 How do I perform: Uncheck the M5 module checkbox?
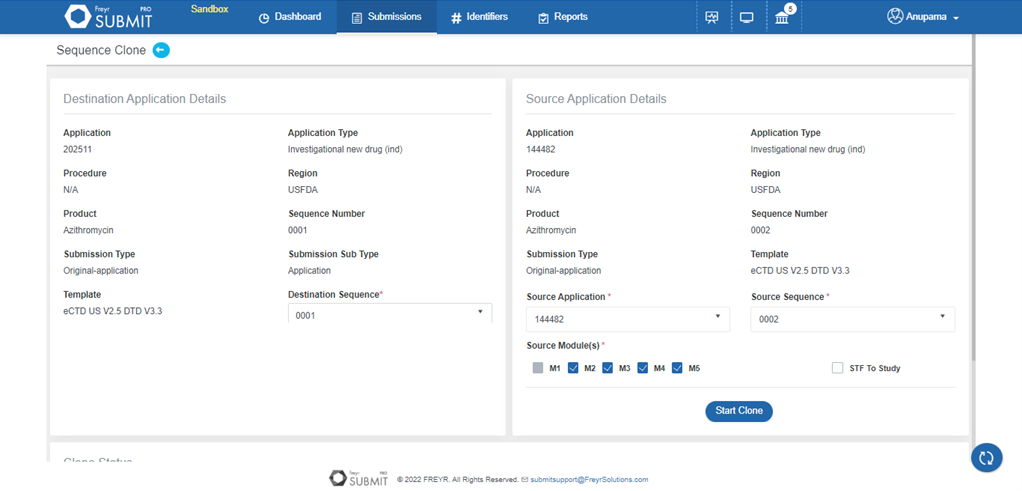click(x=677, y=368)
